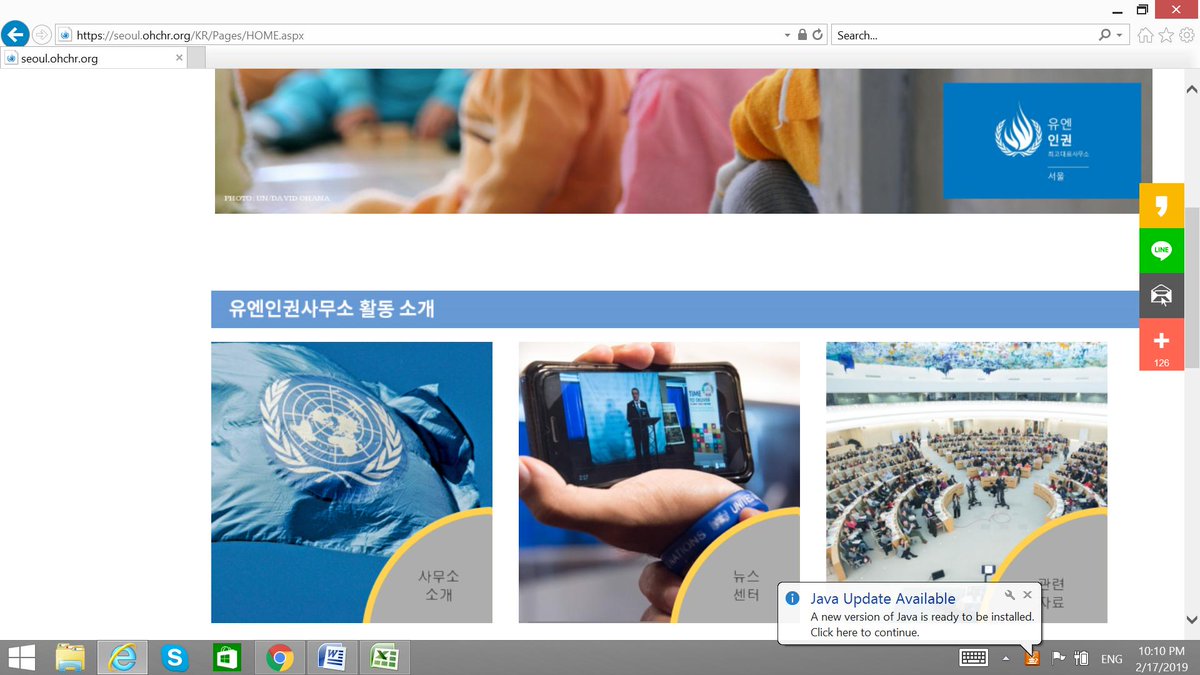Select the seoul.ohchr.org tab

tap(95, 59)
